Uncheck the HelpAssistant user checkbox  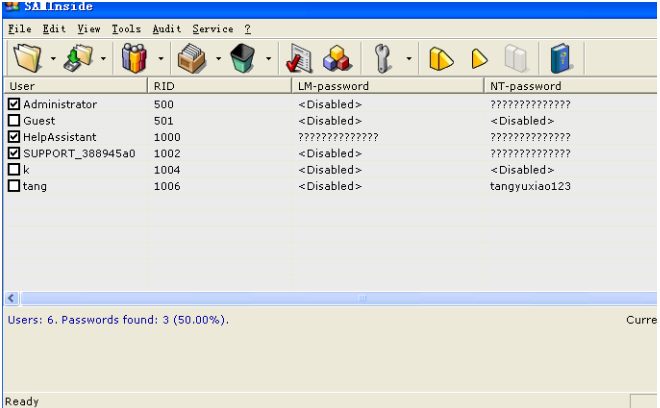click(14, 136)
